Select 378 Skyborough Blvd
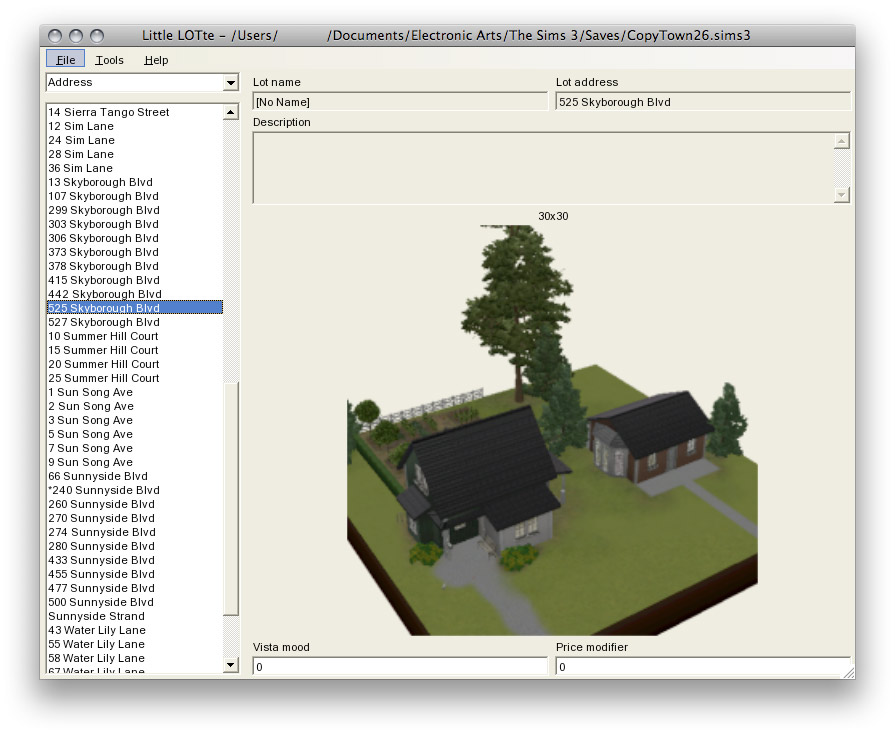Image resolution: width=895 pixels, height=734 pixels. (x=135, y=266)
